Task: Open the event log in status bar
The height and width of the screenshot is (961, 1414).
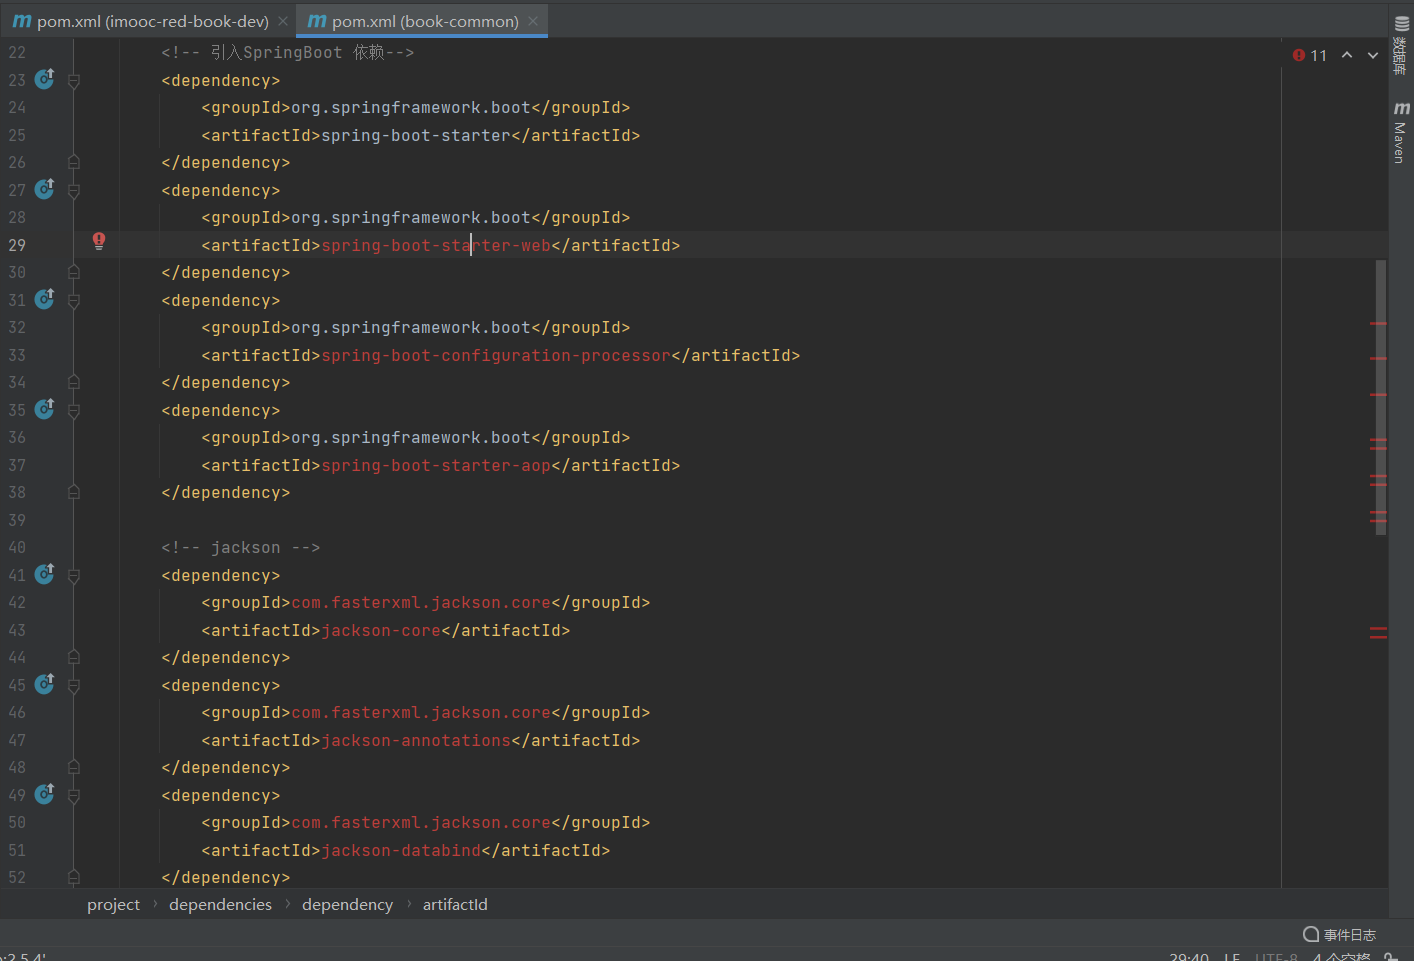Action: click(1340, 934)
